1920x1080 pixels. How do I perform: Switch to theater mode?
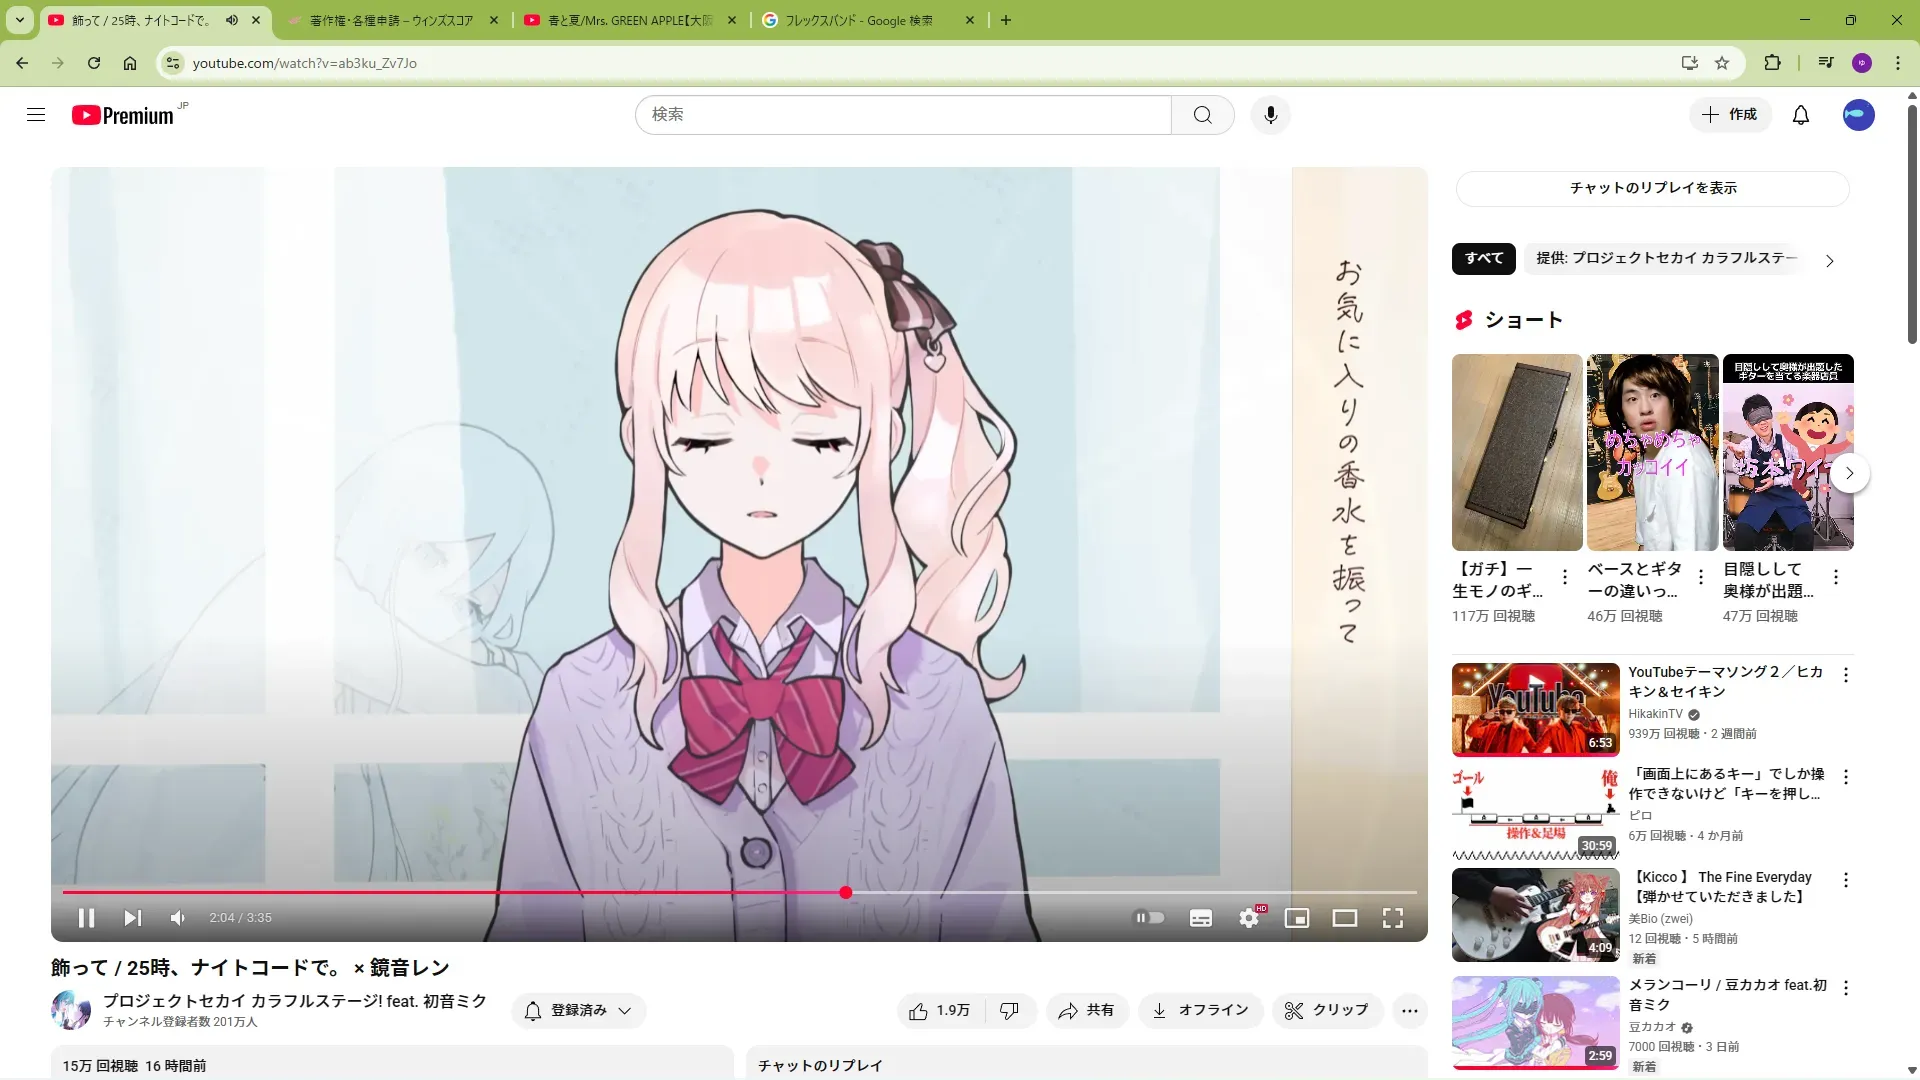1345,918
